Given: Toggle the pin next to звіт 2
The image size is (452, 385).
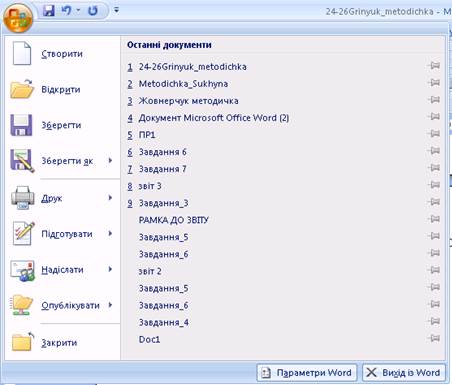Looking at the screenshot, I should pos(434,270).
